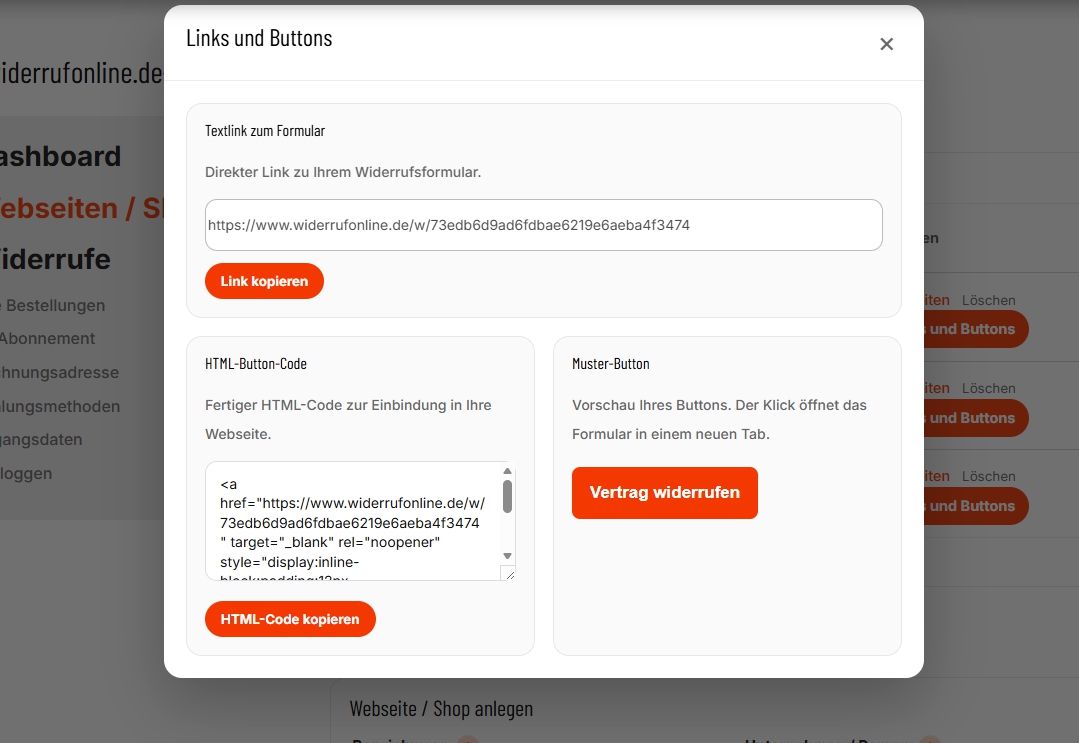
Task: Click the textarea resize handle corner
Action: click(x=510, y=574)
